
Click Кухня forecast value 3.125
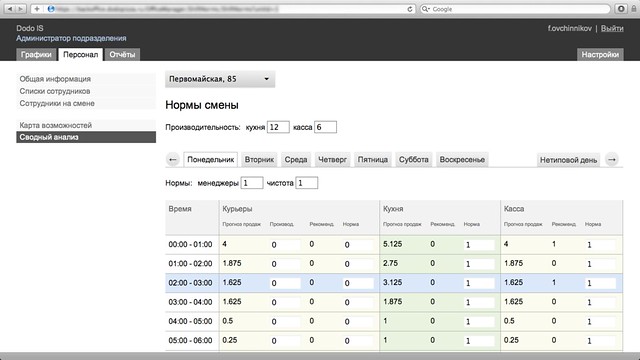click(392, 282)
